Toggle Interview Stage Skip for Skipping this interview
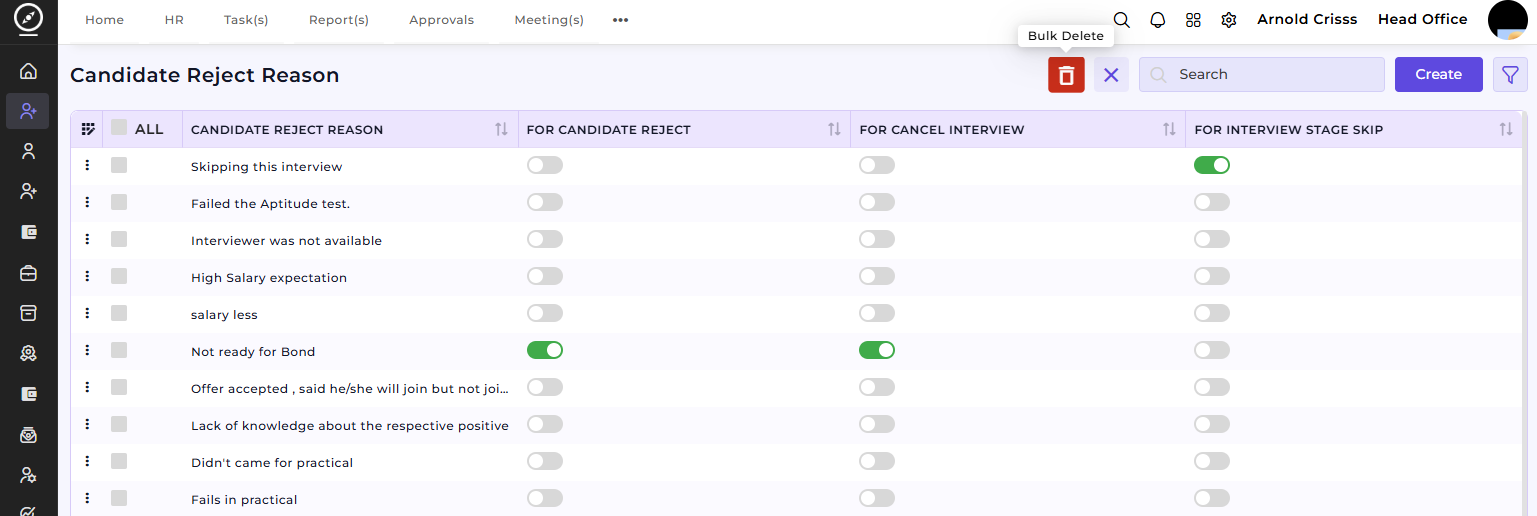The image size is (1537, 516). tap(1211, 165)
